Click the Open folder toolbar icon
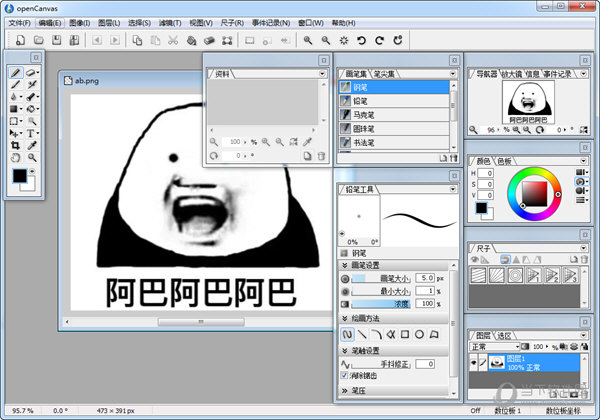This screenshot has width=600, height=420. (x=38, y=40)
